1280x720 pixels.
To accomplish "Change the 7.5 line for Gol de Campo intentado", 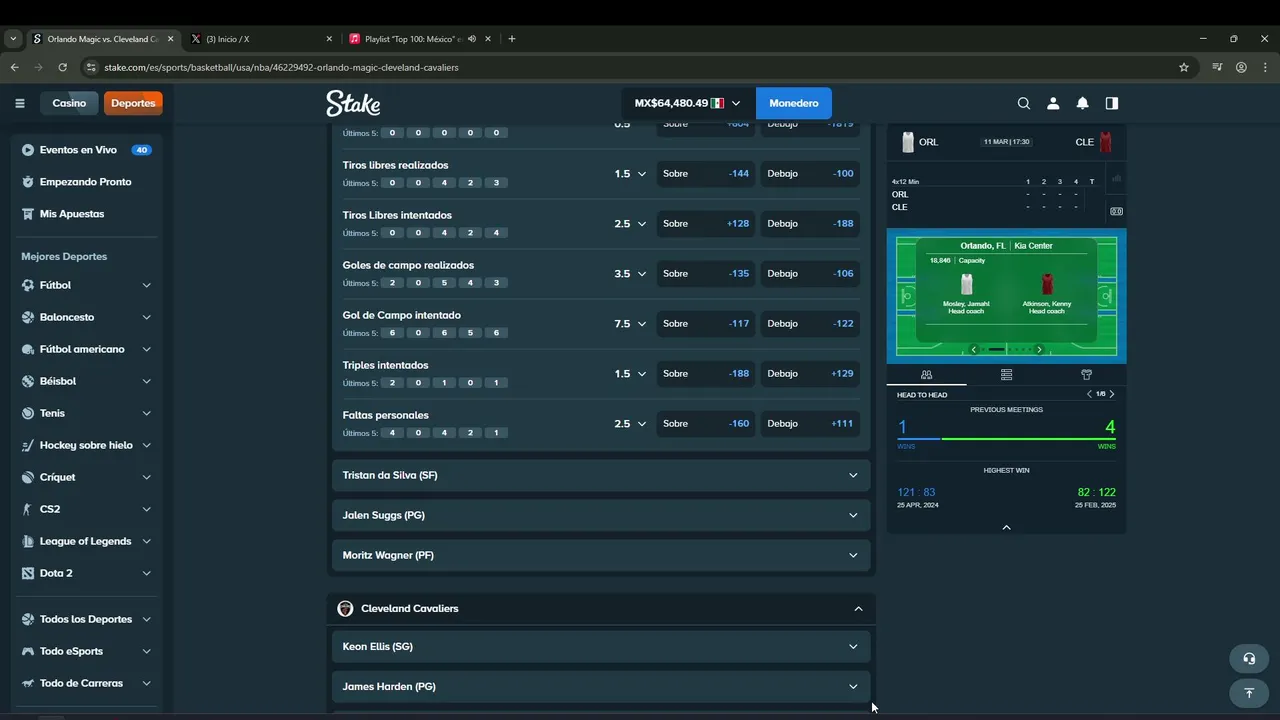I will (630, 324).
